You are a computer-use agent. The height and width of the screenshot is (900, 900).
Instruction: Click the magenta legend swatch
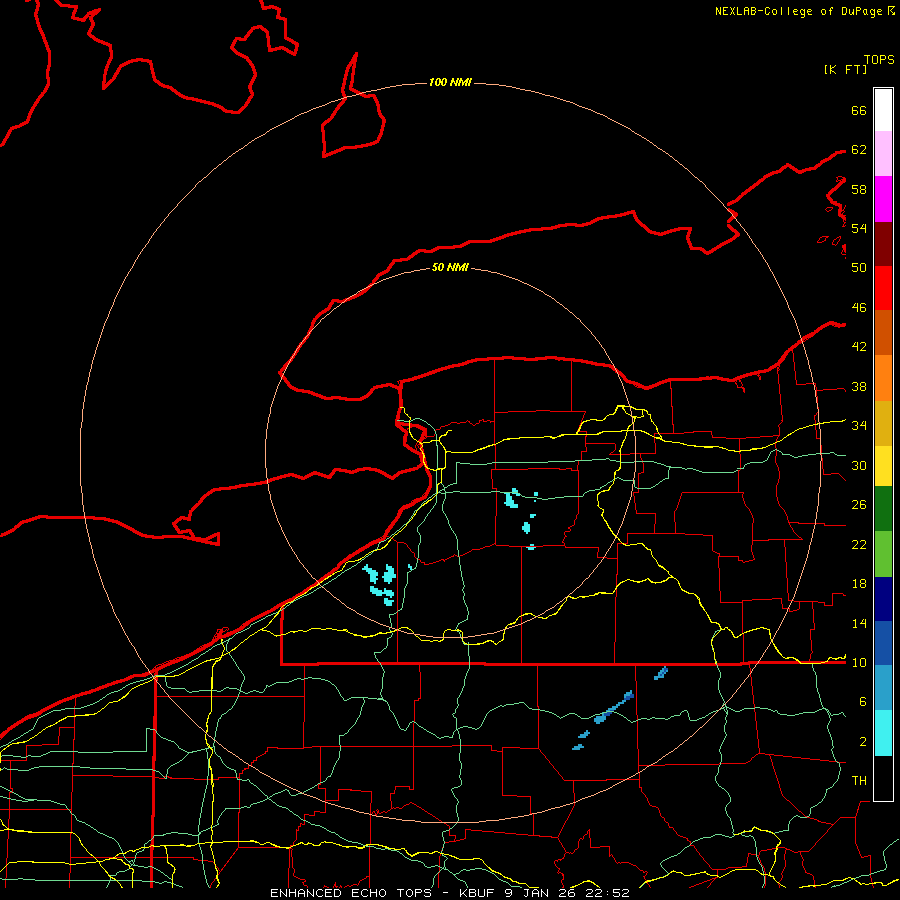[883, 199]
